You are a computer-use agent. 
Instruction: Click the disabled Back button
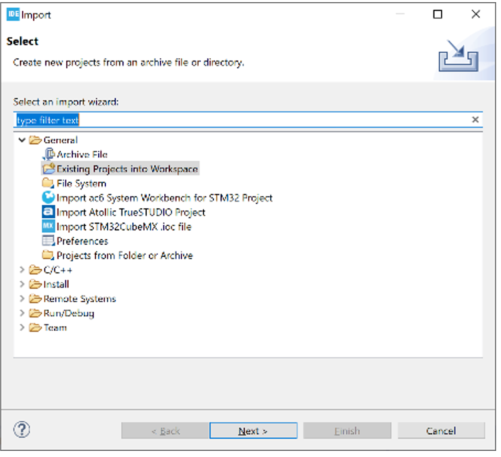point(165,431)
